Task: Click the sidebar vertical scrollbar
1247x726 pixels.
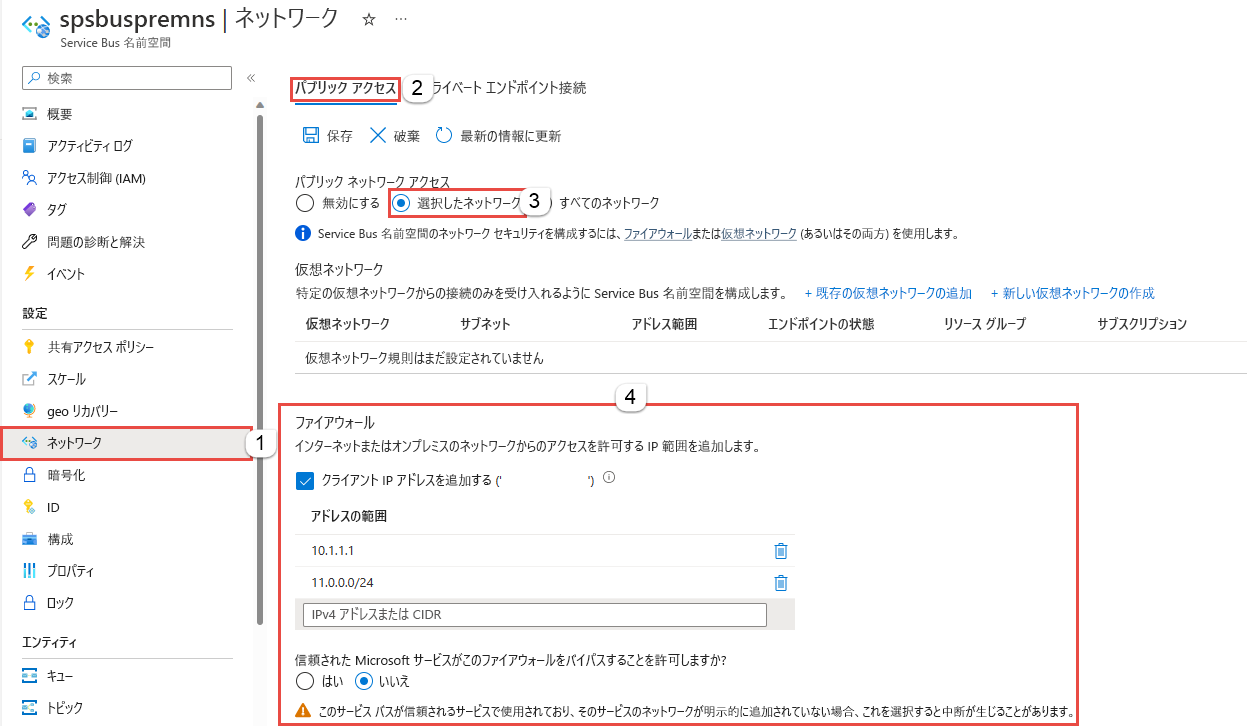Action: [259, 370]
